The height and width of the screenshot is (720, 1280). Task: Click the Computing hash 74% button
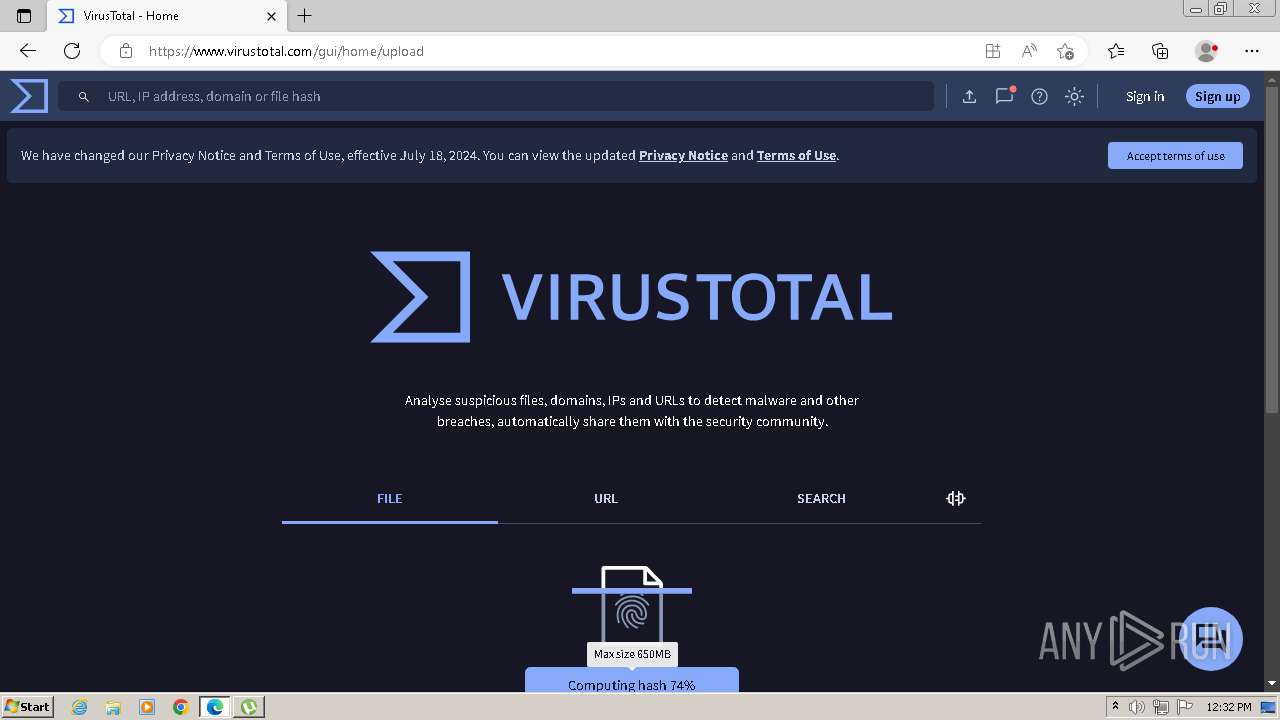pos(632,680)
